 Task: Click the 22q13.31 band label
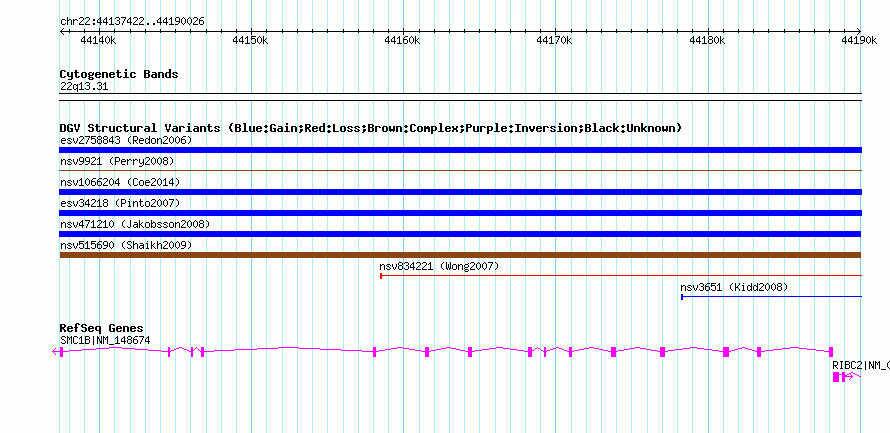click(x=84, y=87)
